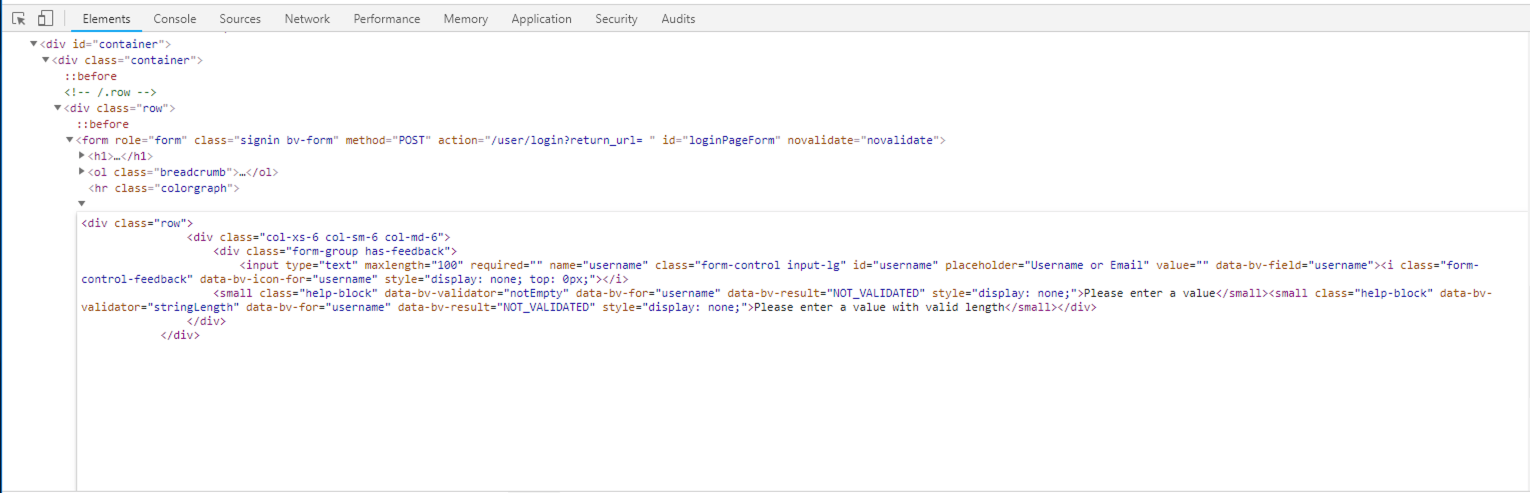Click the username input HTML text
The height and width of the screenshot is (493, 1530).
click(806, 265)
